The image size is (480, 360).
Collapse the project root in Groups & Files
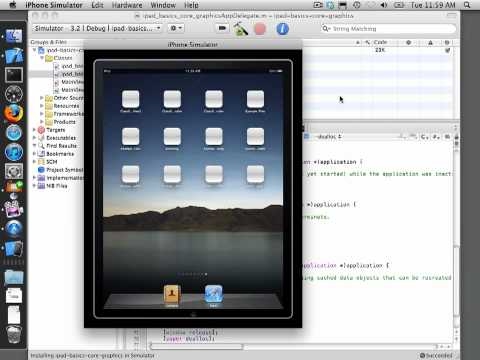pyautogui.click(x=34, y=50)
